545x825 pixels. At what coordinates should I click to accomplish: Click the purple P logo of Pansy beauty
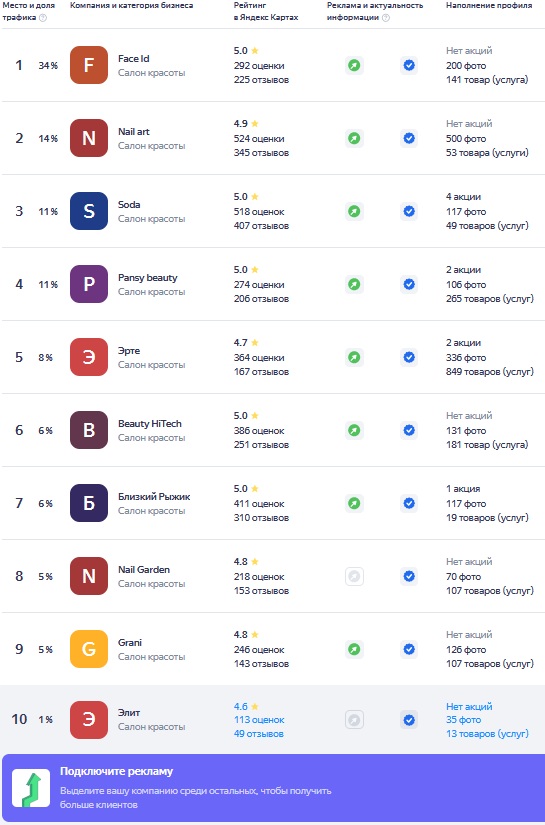coord(89,284)
